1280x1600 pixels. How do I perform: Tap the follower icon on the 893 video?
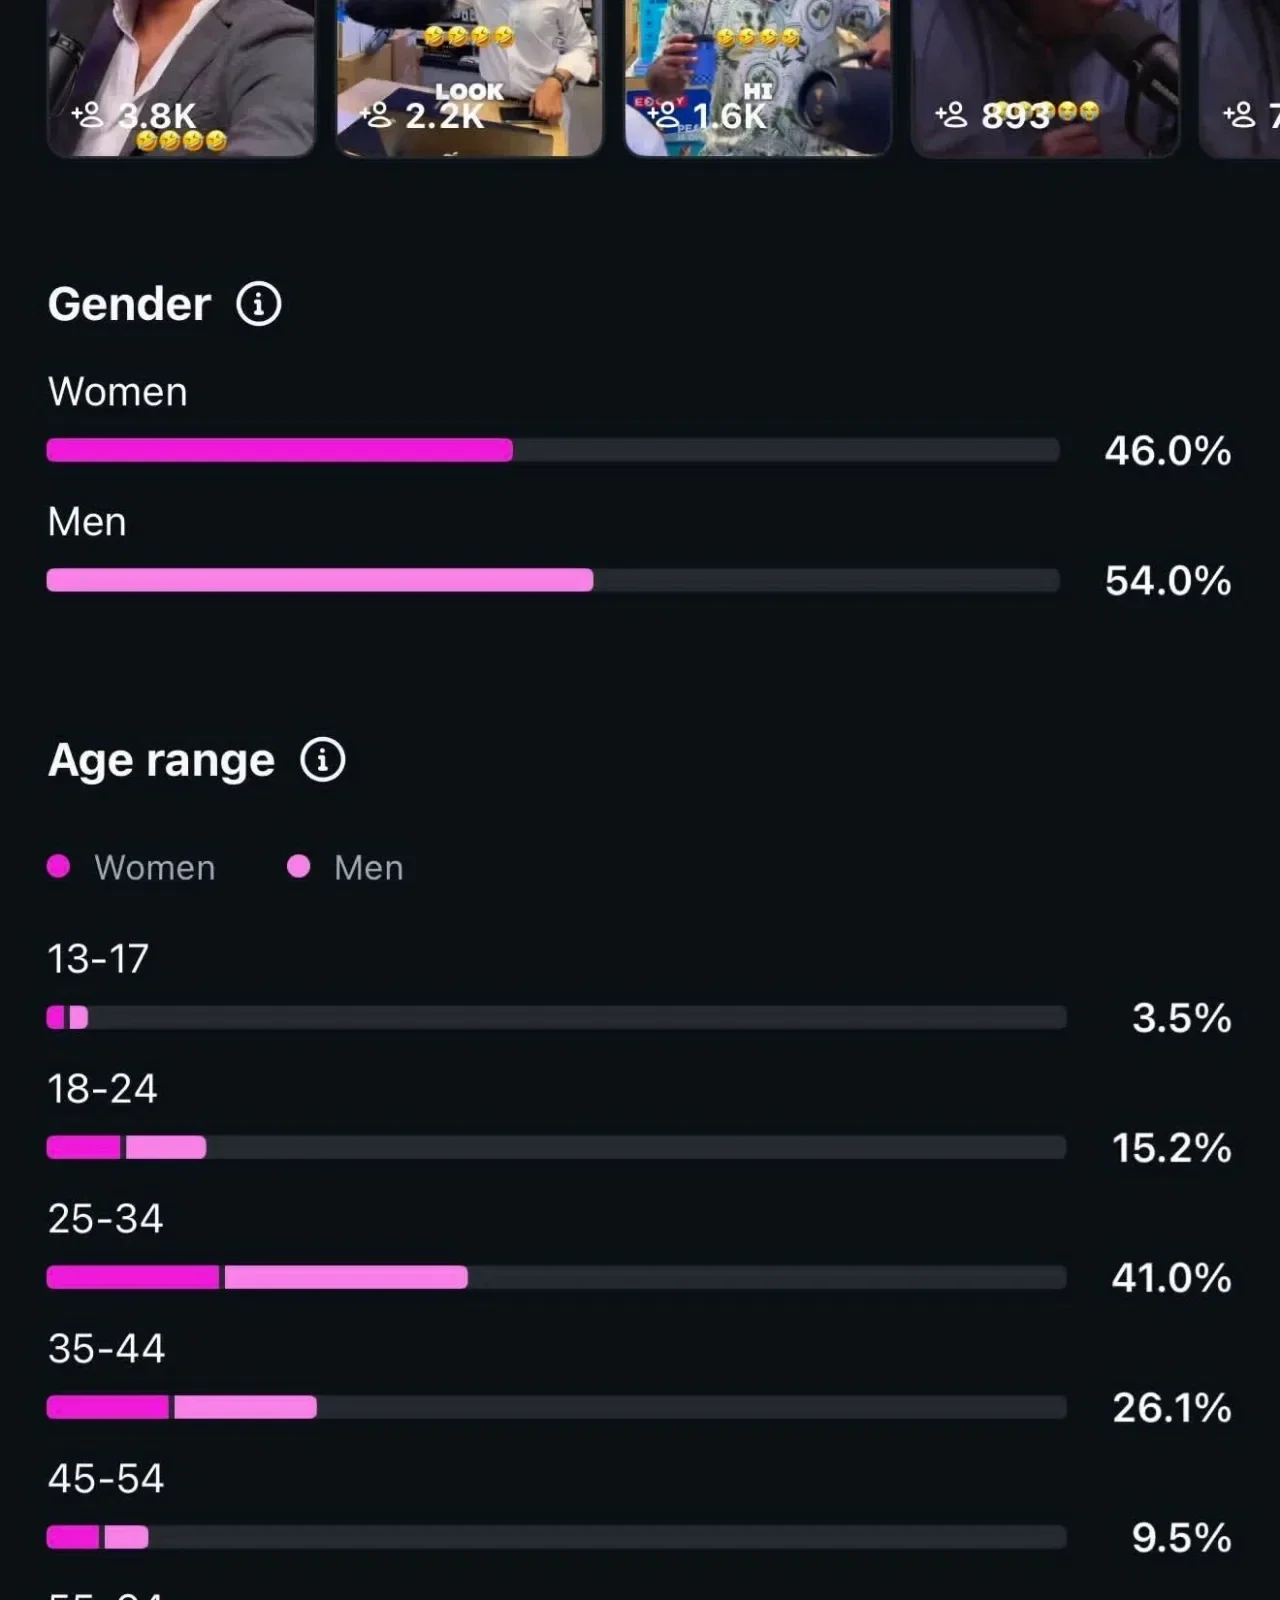(951, 115)
